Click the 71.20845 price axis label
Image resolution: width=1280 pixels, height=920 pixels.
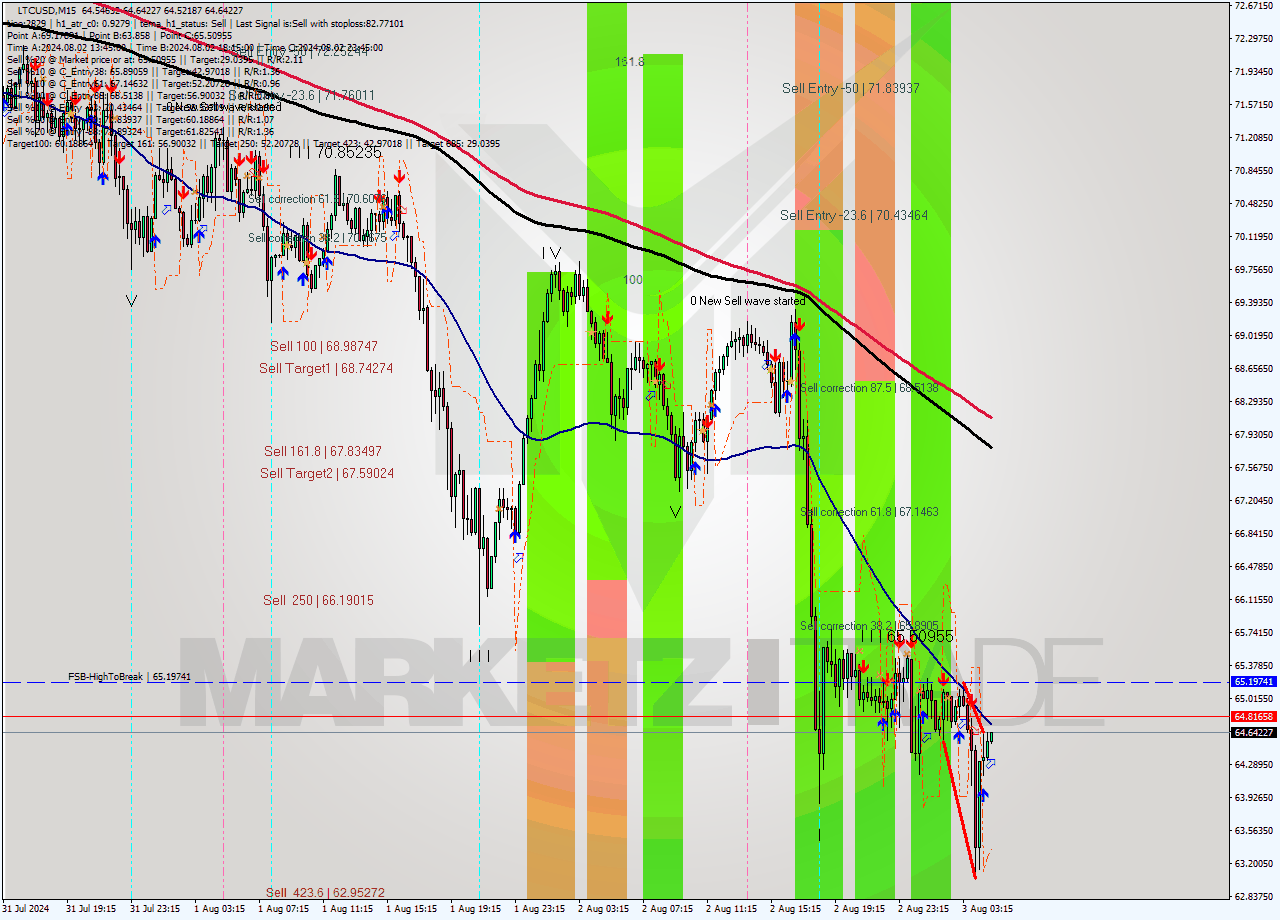click(1253, 137)
